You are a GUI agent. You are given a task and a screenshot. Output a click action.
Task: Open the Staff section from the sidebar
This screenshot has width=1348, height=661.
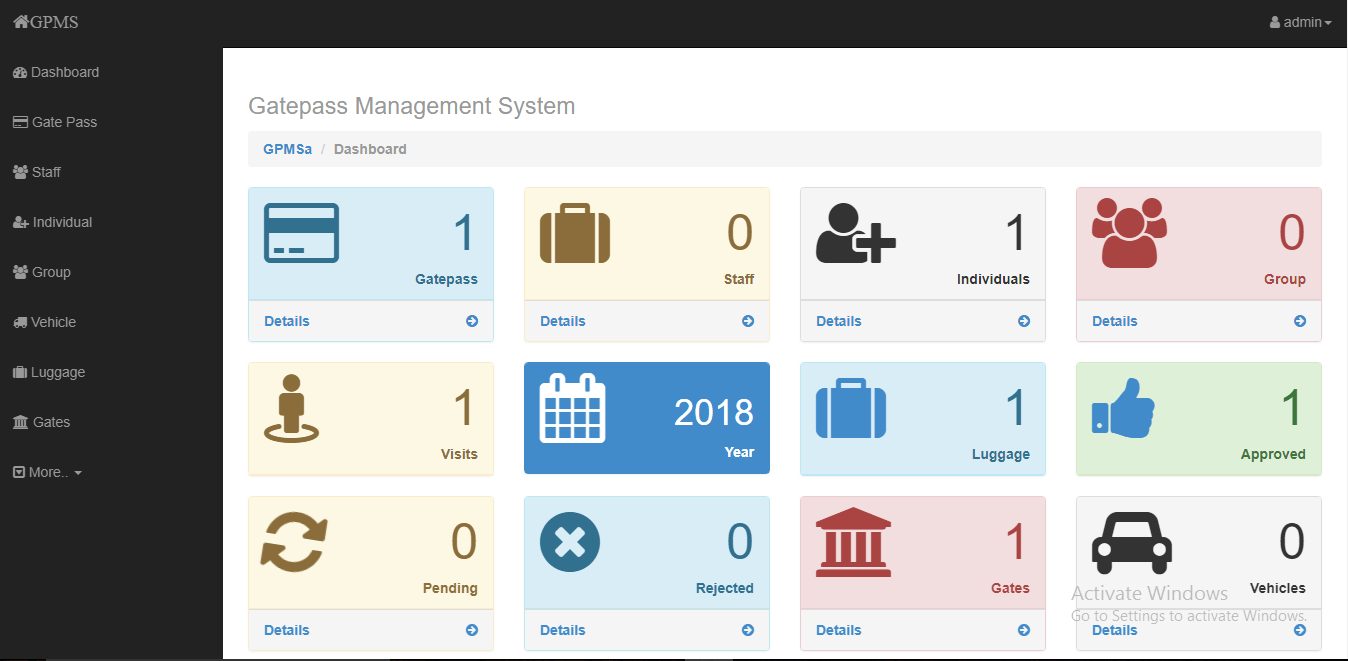pyautogui.click(x=44, y=171)
